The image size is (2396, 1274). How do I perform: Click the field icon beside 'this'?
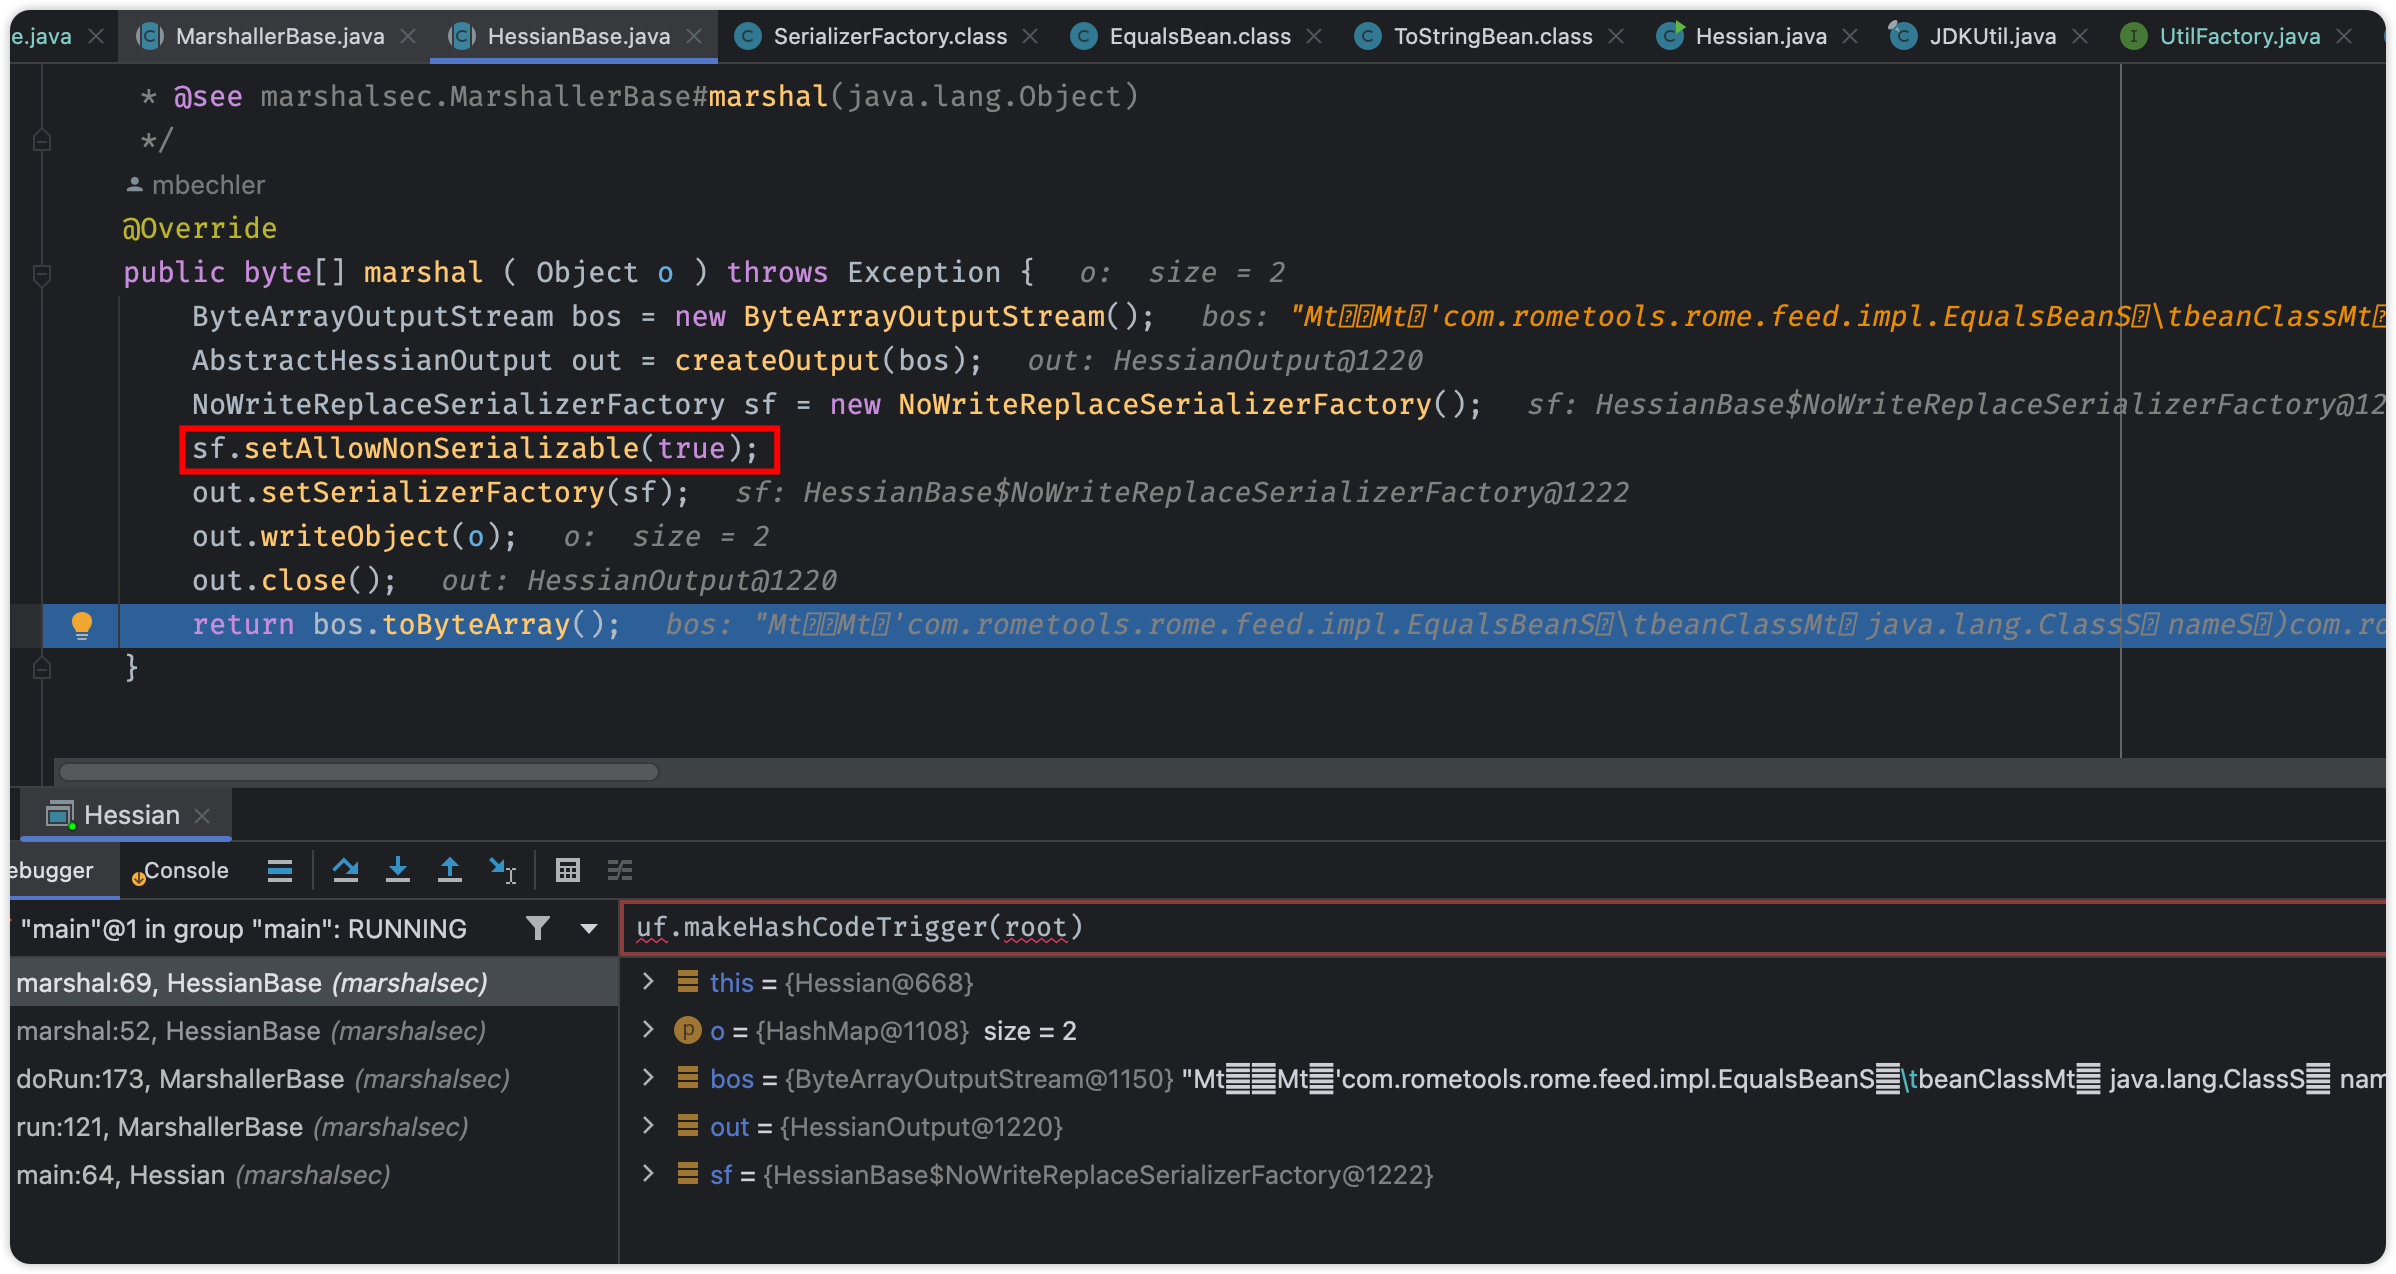pyautogui.click(x=688, y=982)
